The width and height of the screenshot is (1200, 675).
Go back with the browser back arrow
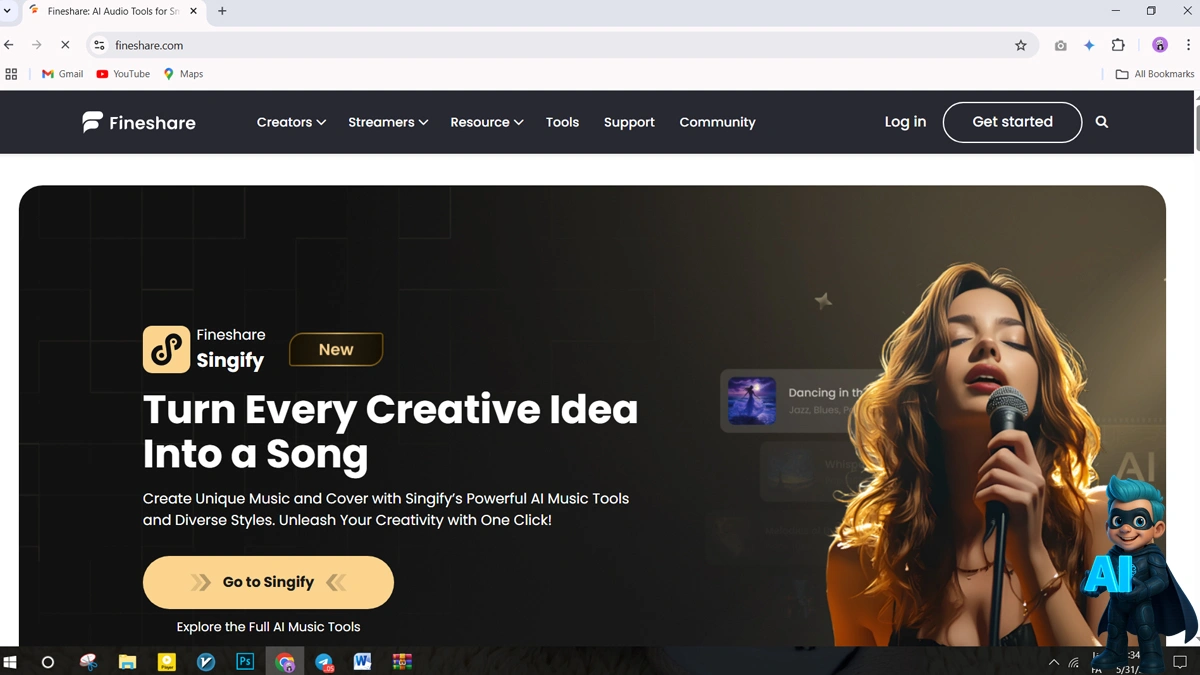9,45
